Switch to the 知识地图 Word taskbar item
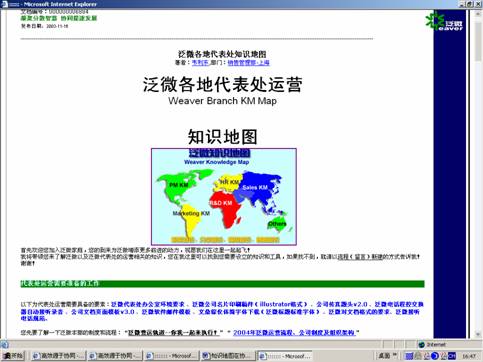The image size is (483, 362). coord(228,356)
